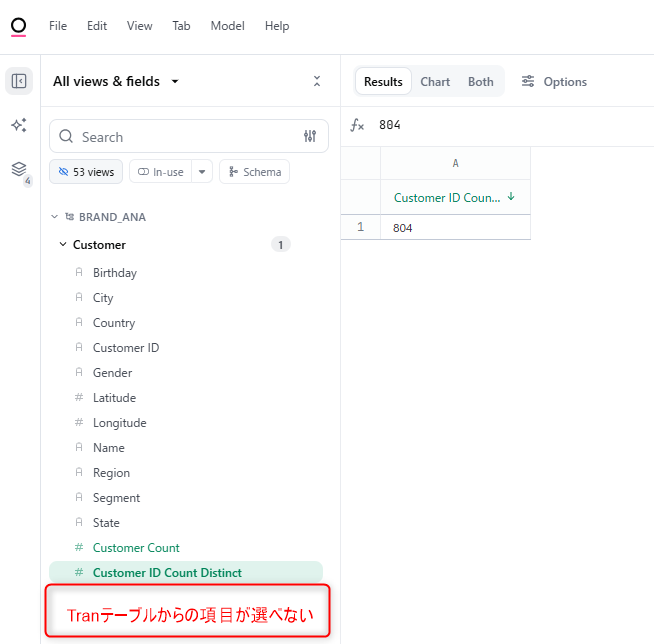Screen dimensions: 654x644
Task: Click the measure icon beside Customer Count
Action: coord(79,547)
